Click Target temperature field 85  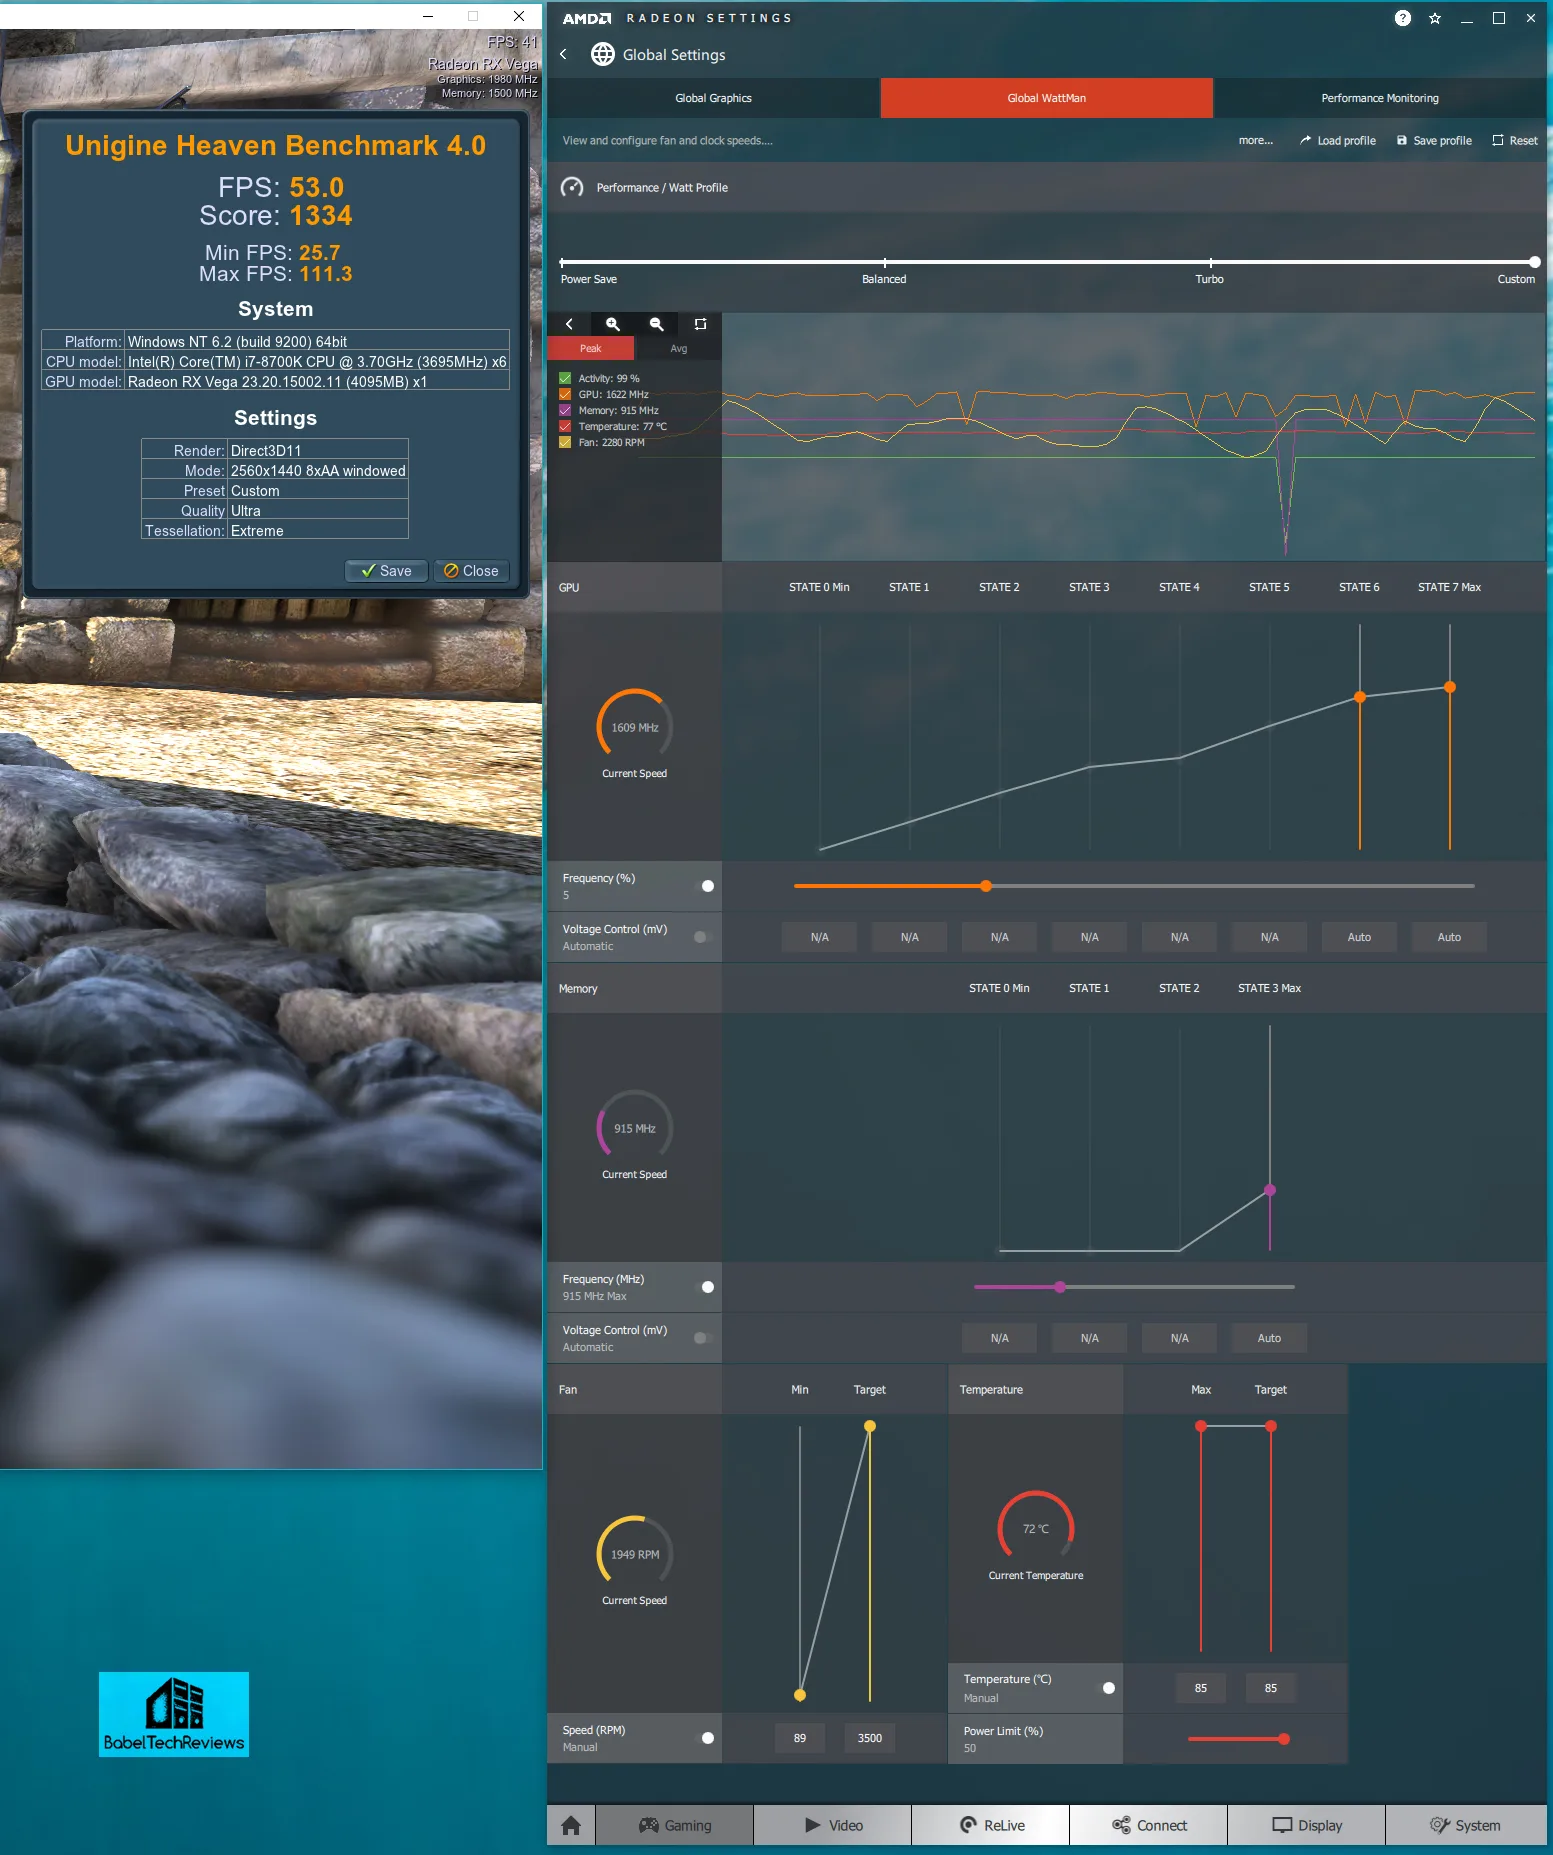[x=1271, y=1688]
